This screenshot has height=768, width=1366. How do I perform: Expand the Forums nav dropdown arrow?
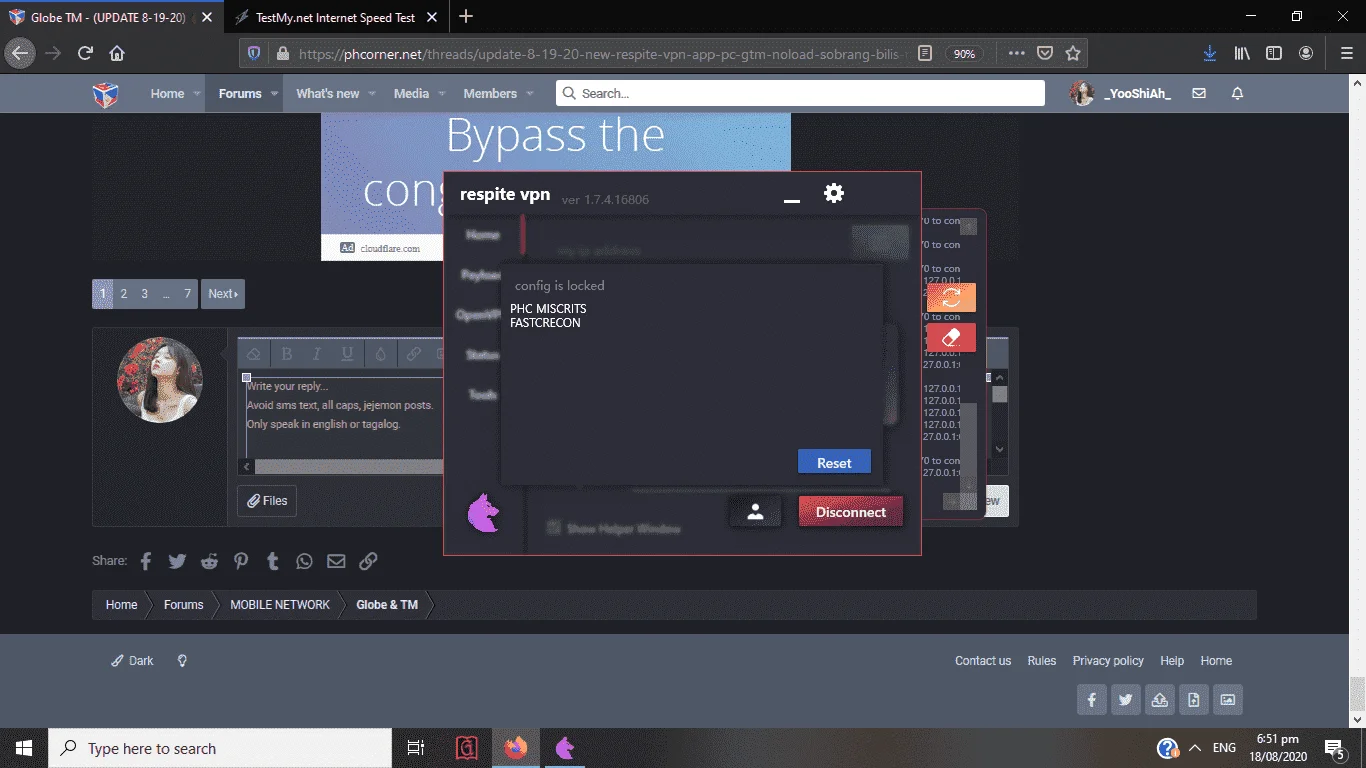[x=274, y=94]
